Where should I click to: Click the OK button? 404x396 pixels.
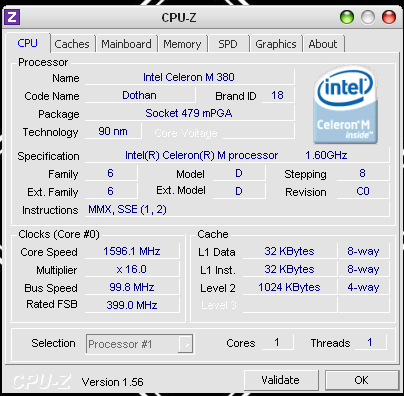point(362,380)
